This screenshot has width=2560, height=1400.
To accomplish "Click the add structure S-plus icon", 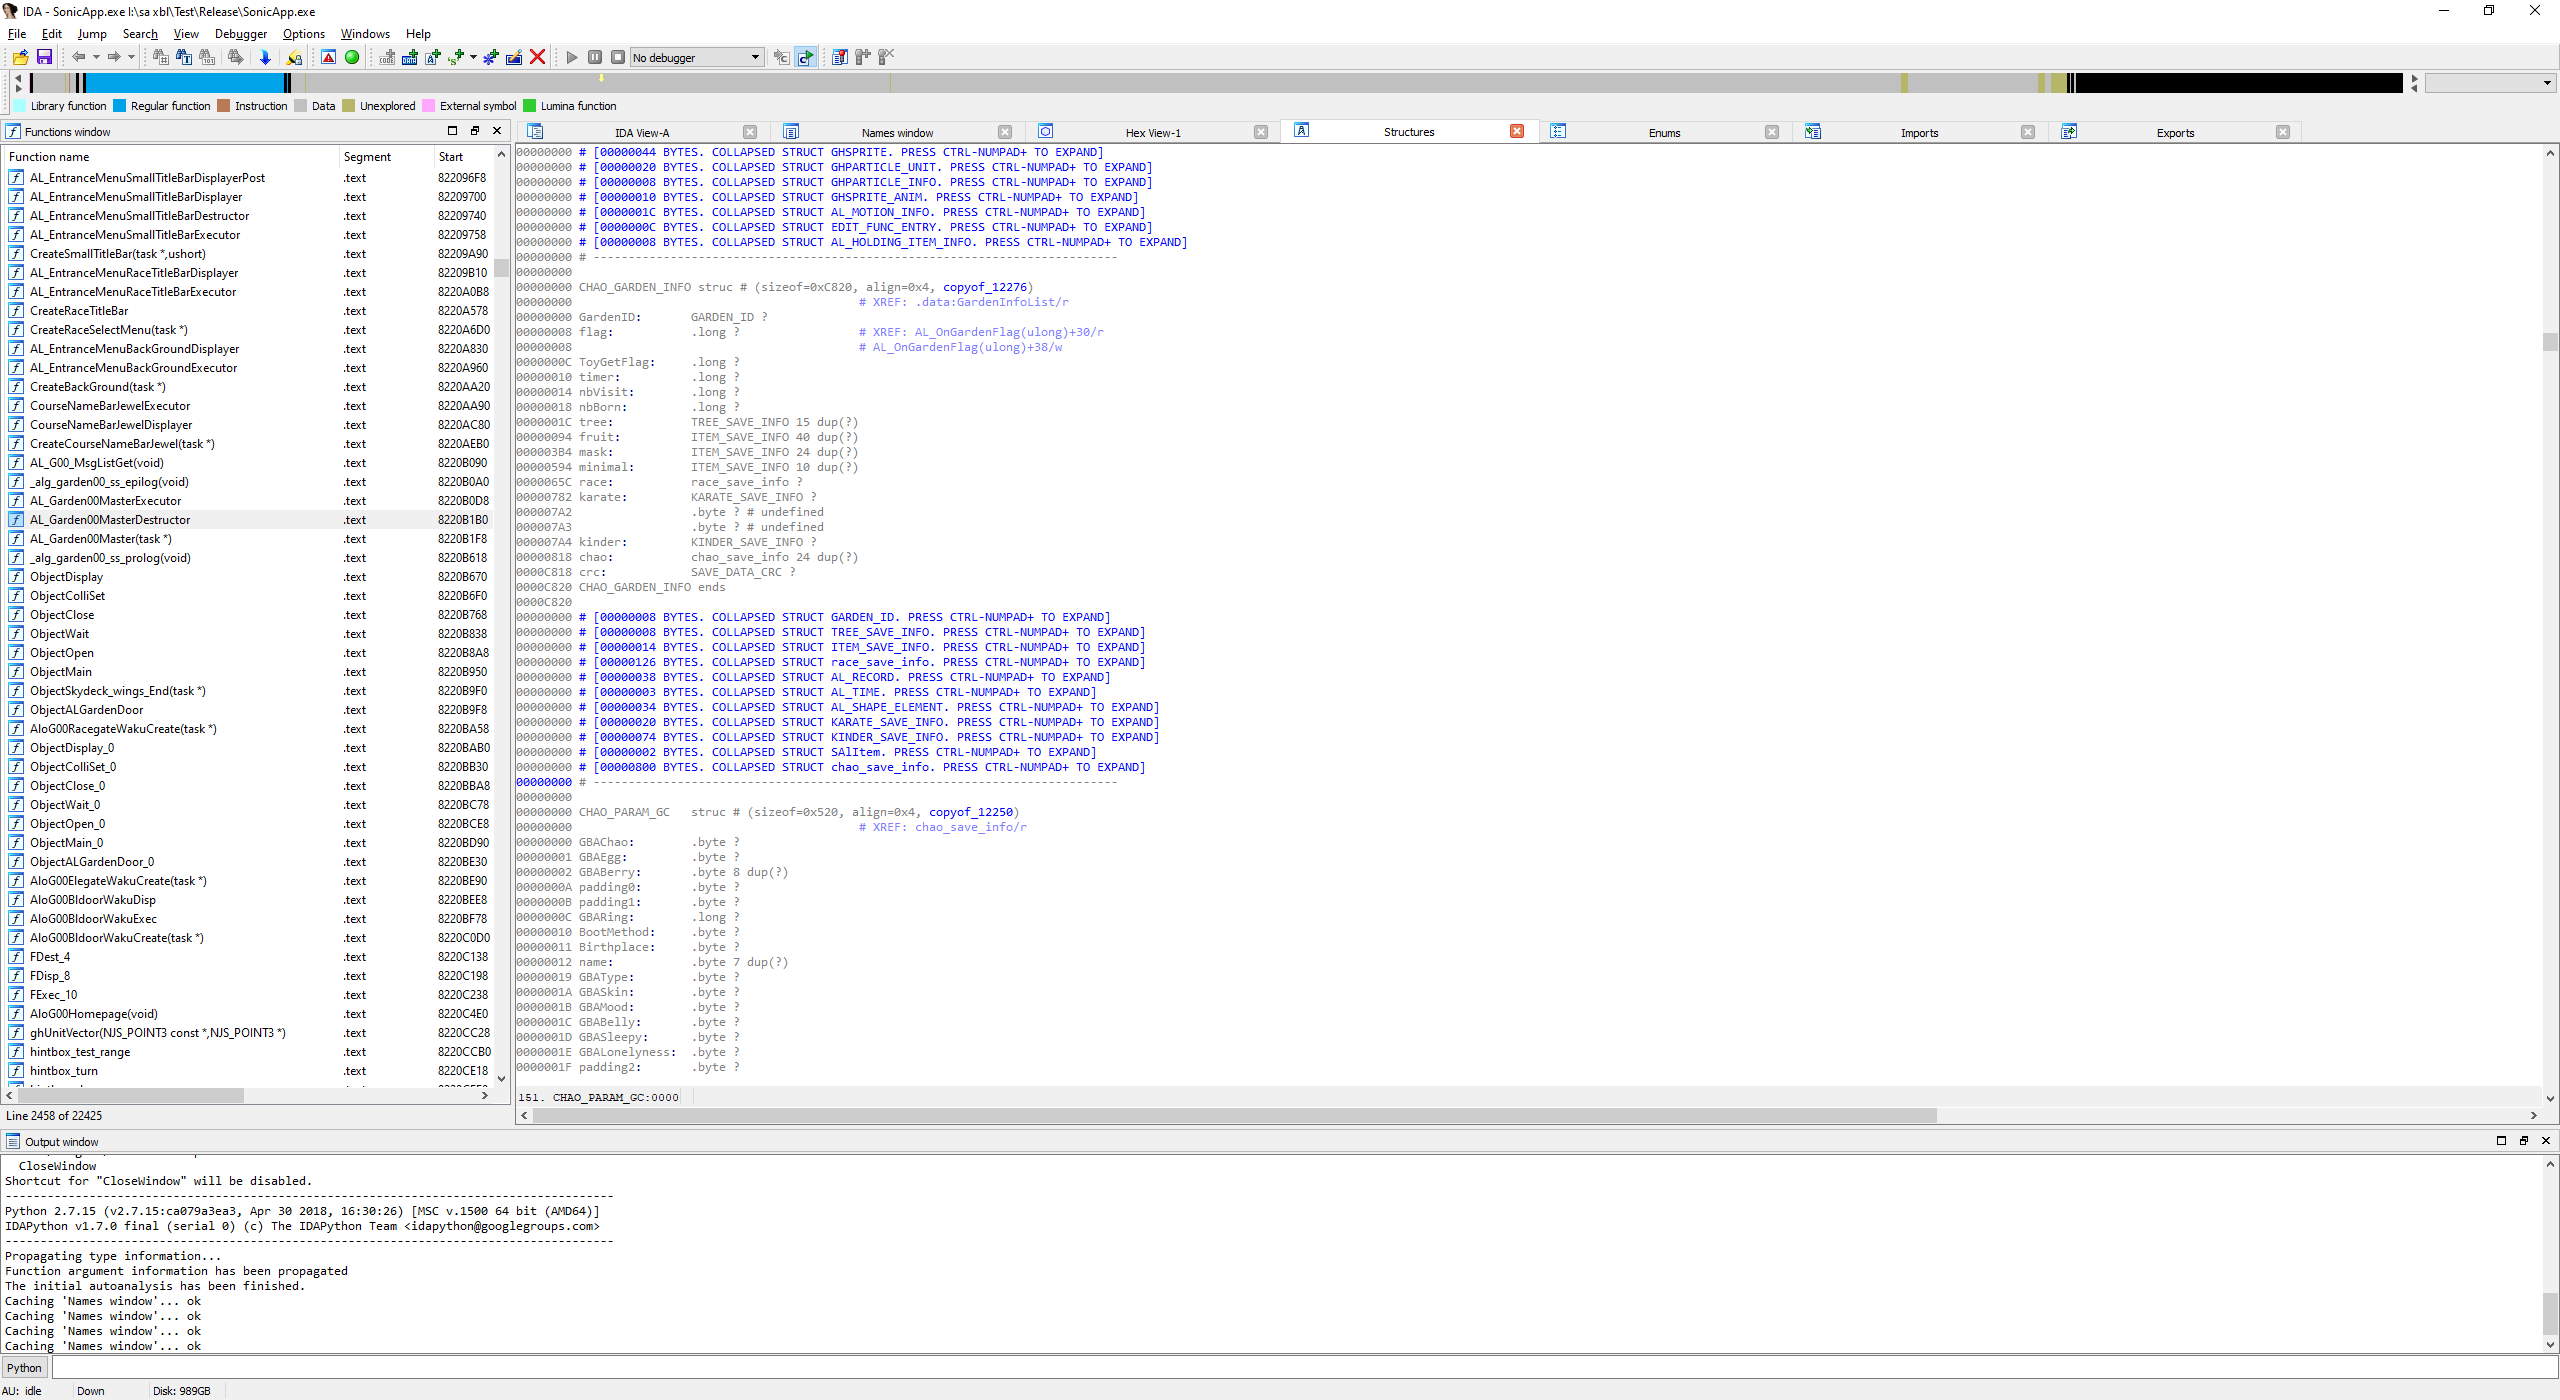I will [x=456, y=57].
